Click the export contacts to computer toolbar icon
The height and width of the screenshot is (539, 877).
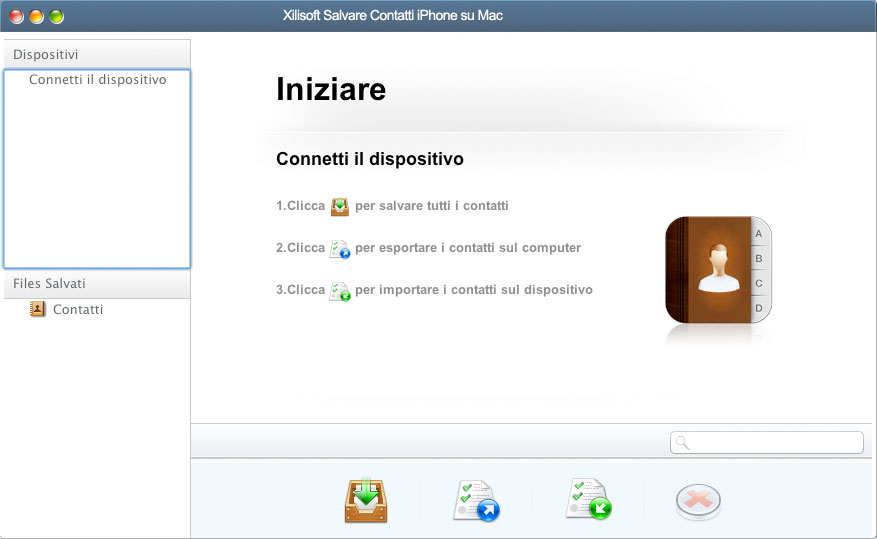(x=477, y=500)
